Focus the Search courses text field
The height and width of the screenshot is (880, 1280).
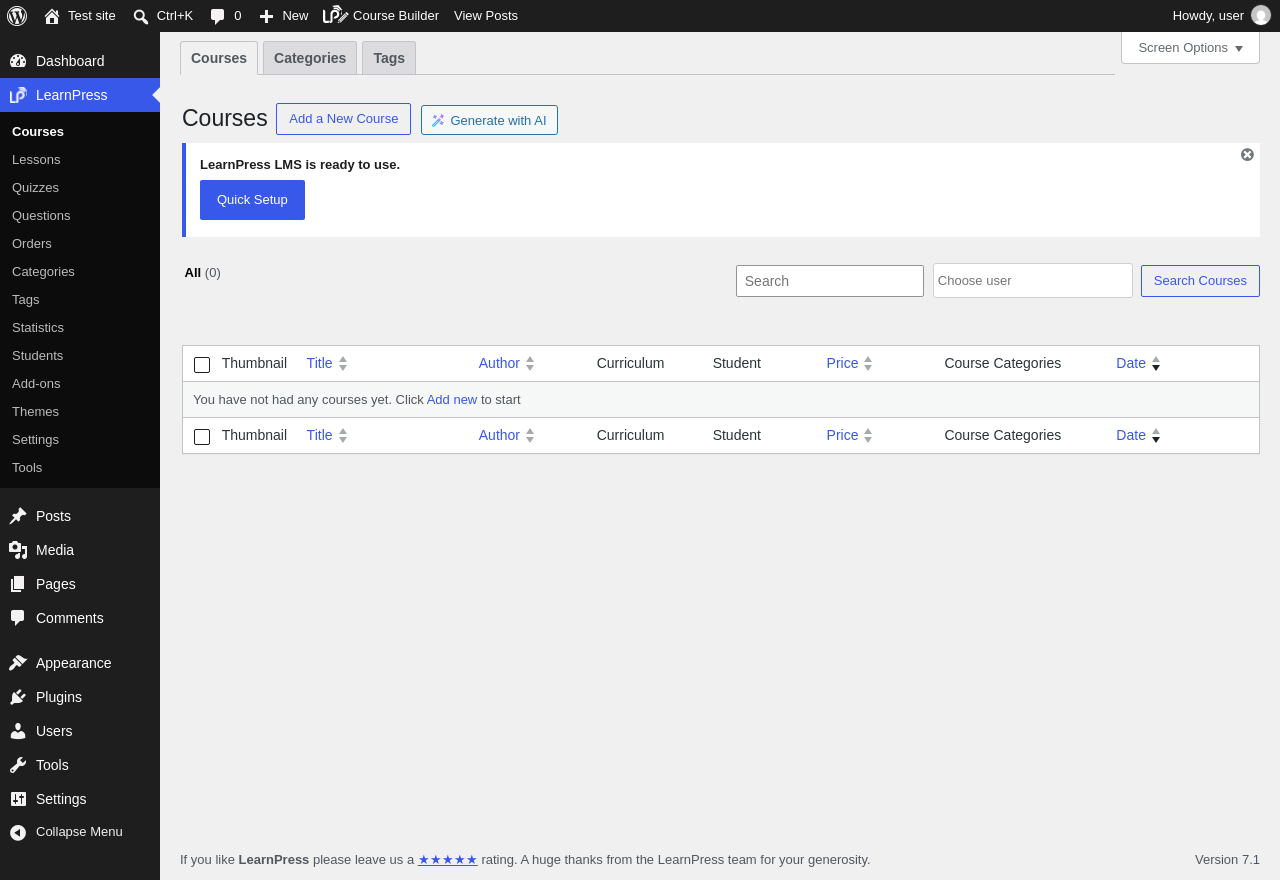pos(830,281)
